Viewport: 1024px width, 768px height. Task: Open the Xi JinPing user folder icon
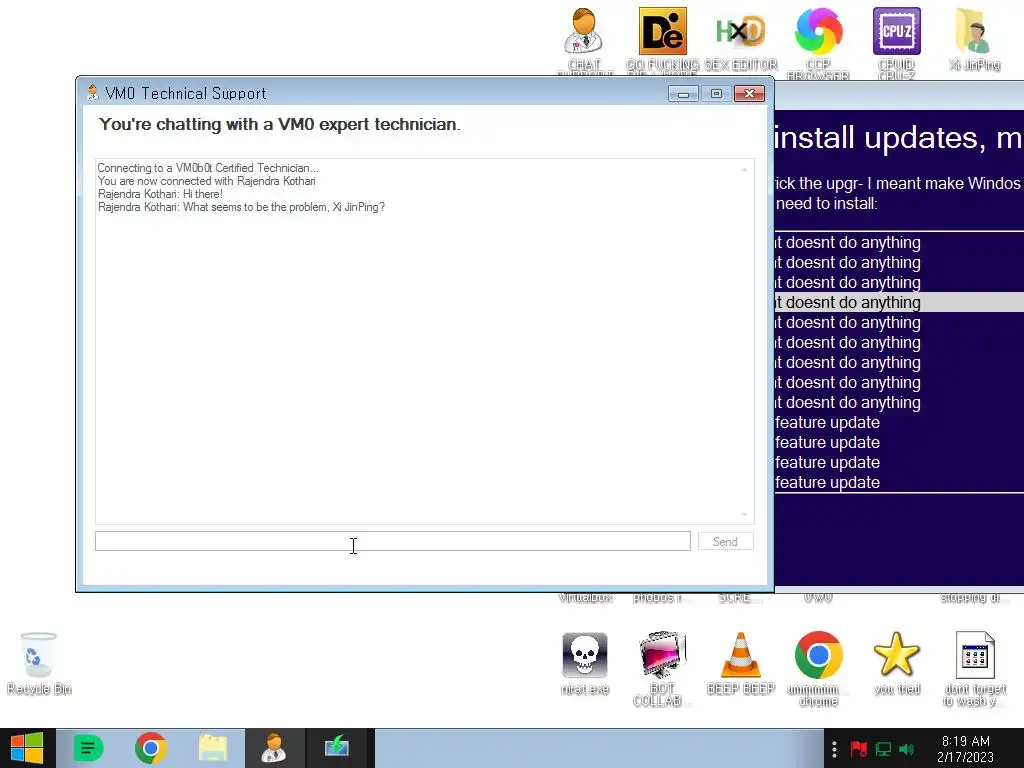974,39
